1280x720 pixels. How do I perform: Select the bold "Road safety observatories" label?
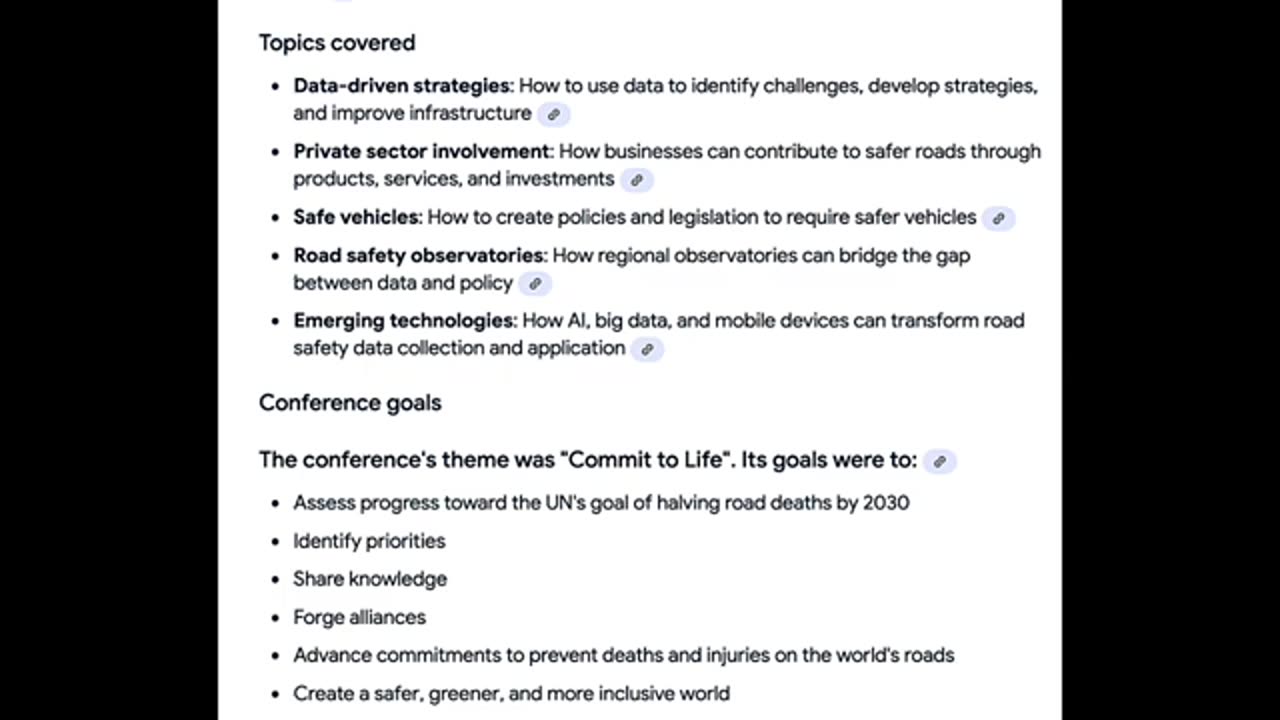(x=418, y=256)
